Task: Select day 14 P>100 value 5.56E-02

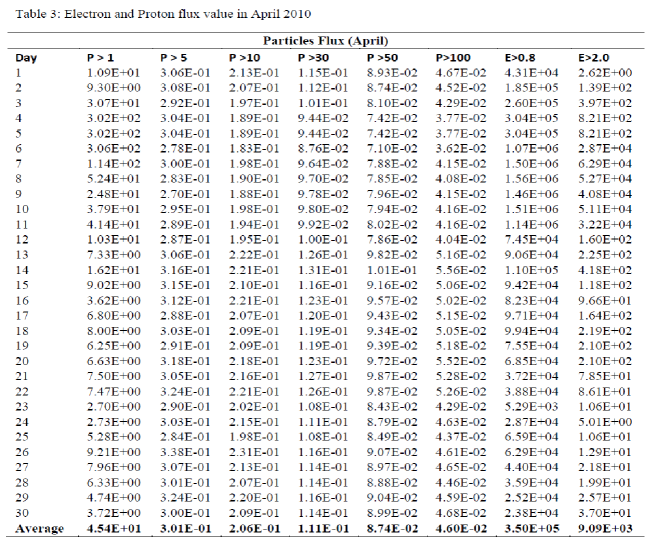Action: click(x=461, y=270)
